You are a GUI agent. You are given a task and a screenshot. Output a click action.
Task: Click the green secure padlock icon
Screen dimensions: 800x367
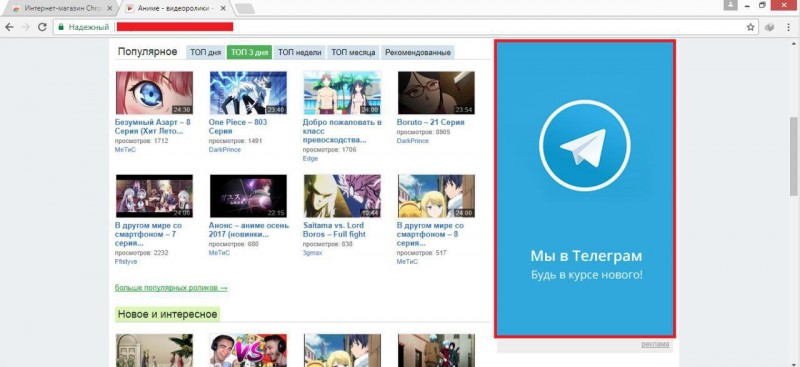(61, 27)
